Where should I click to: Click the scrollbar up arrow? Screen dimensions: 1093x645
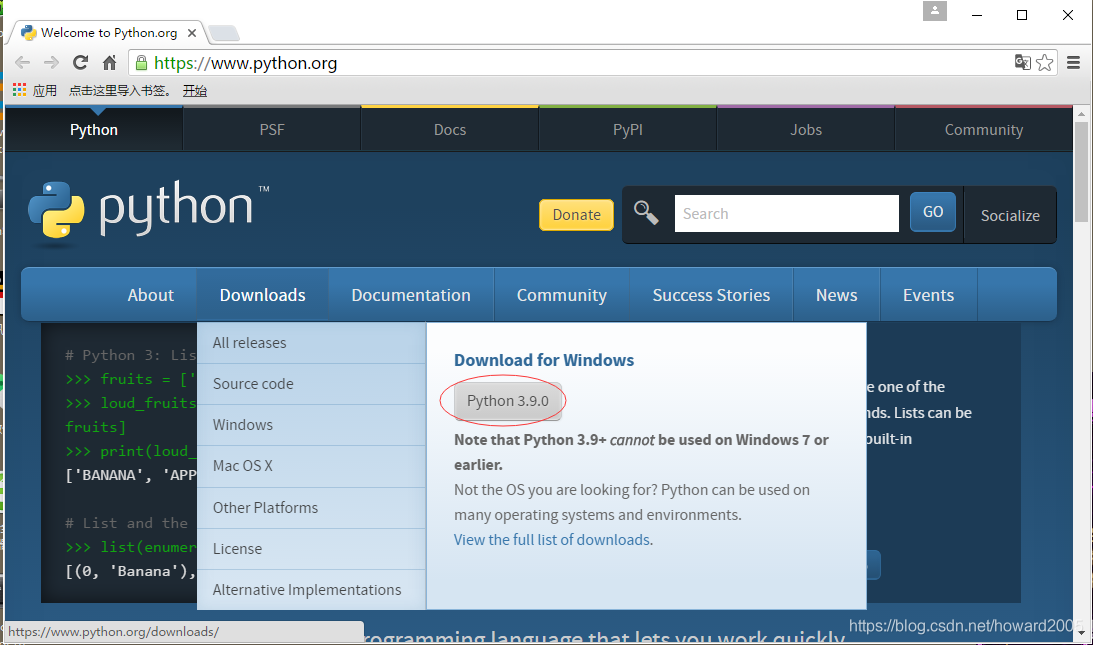pos(1081,113)
